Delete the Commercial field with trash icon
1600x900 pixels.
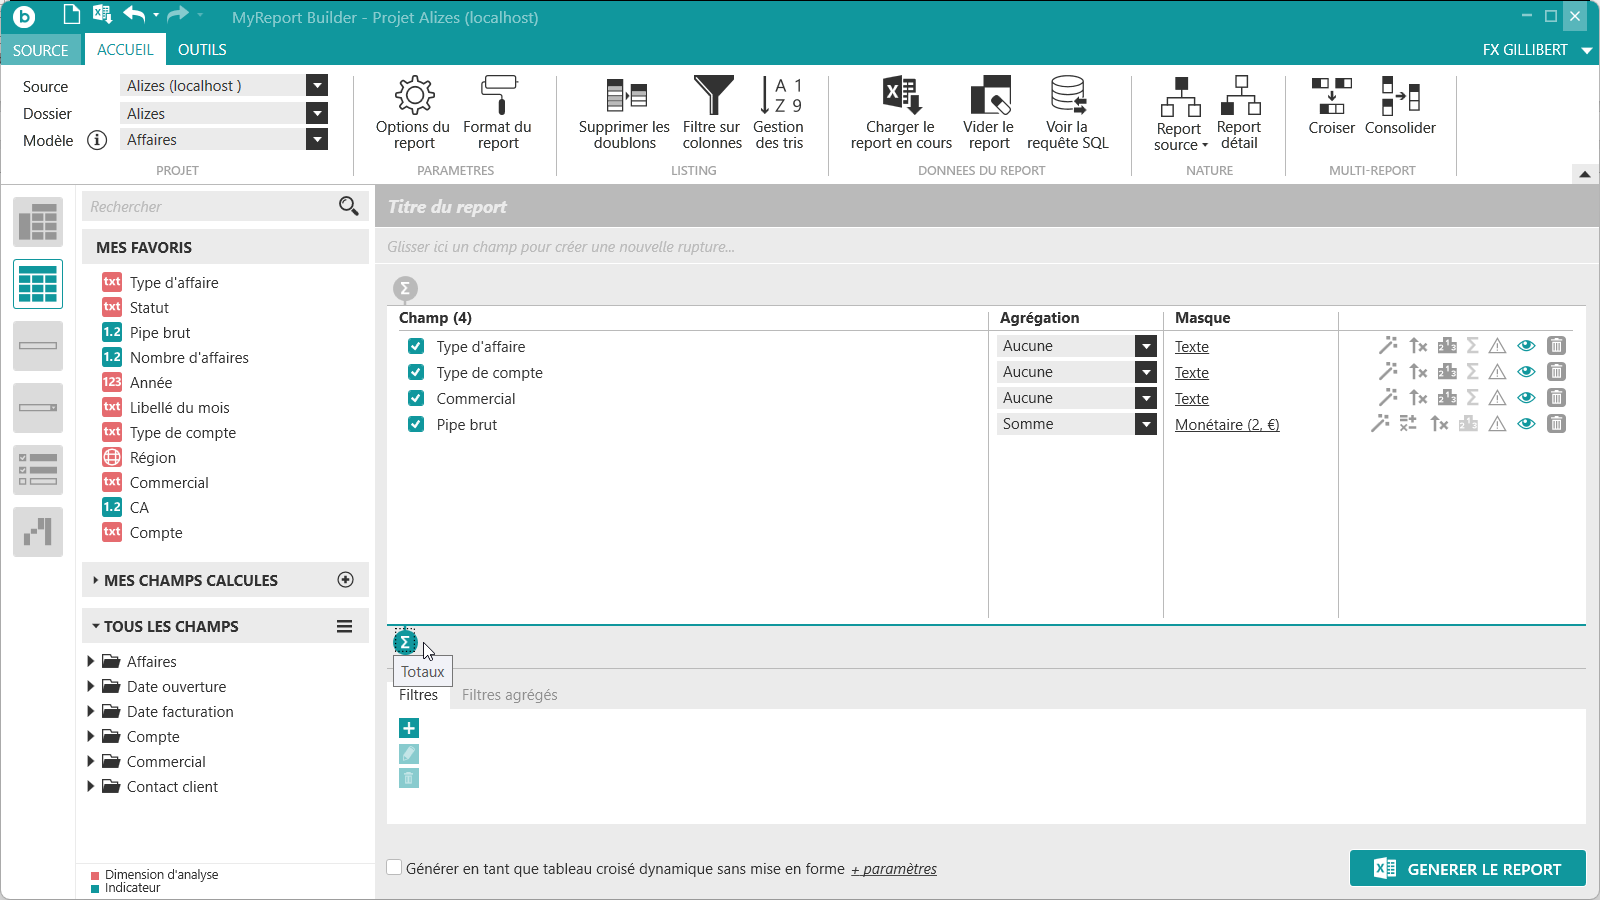point(1556,398)
